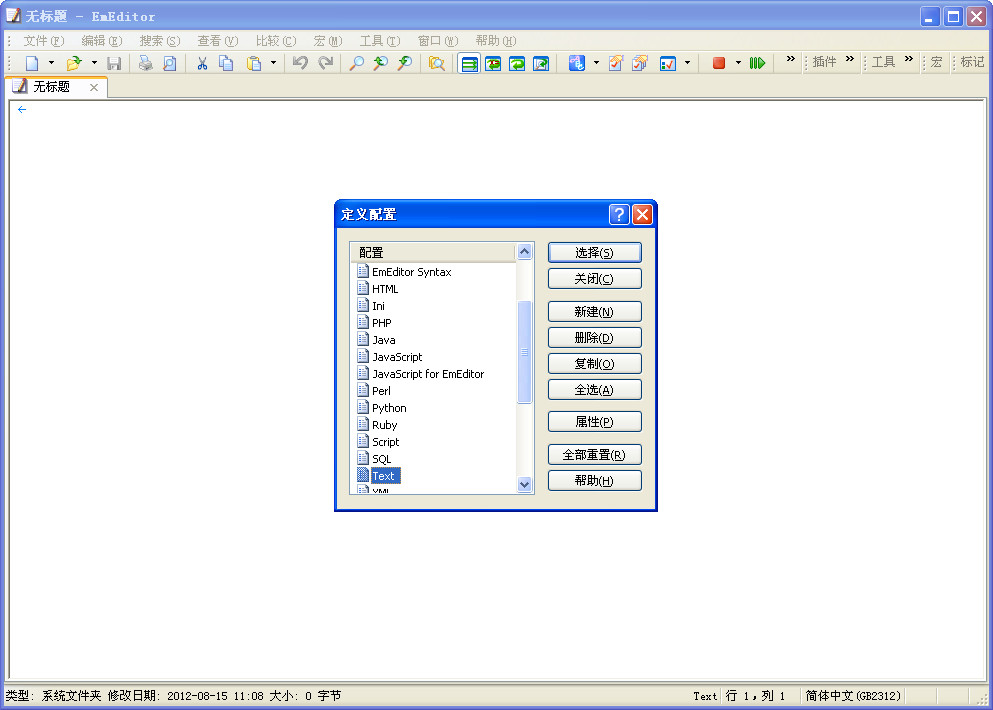Viewport: 993px width, 710px height.
Task: Click the Find in Files icon
Action: (437, 63)
